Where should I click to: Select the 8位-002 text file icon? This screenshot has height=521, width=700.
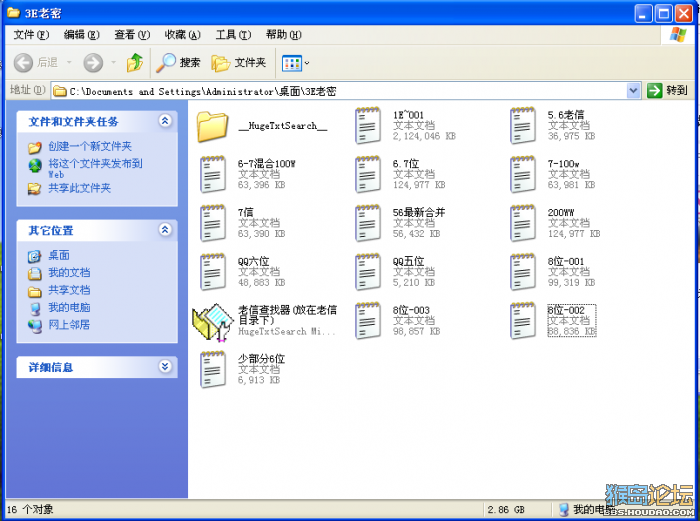click(x=523, y=320)
